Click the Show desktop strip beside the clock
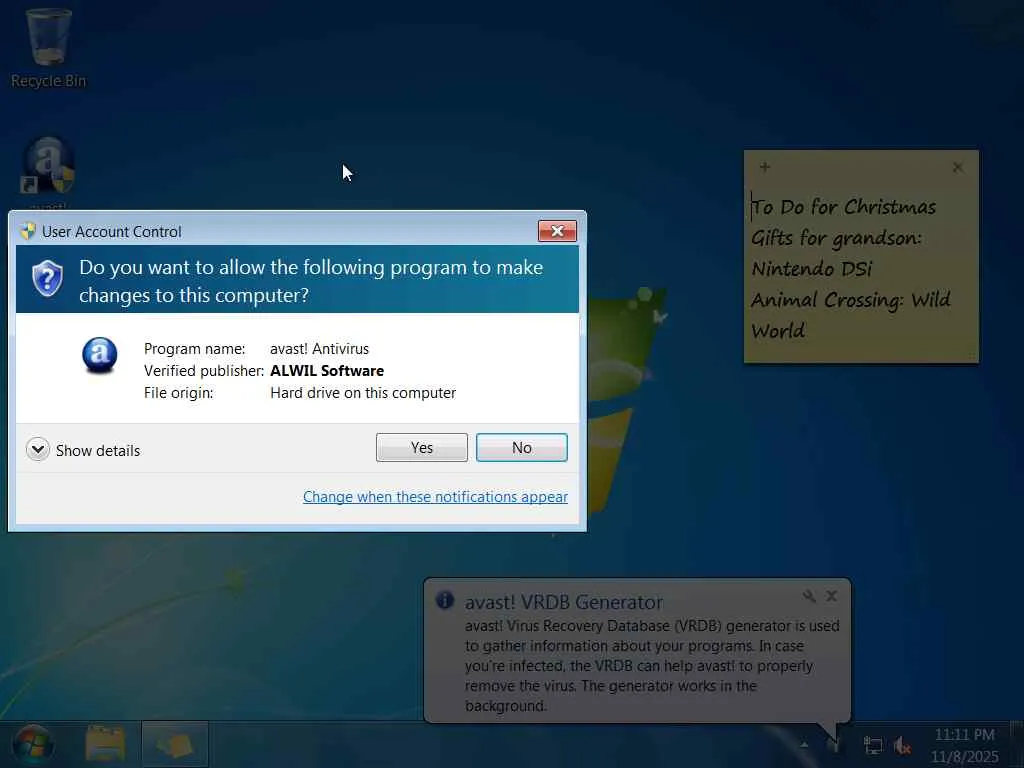 (x=1017, y=744)
